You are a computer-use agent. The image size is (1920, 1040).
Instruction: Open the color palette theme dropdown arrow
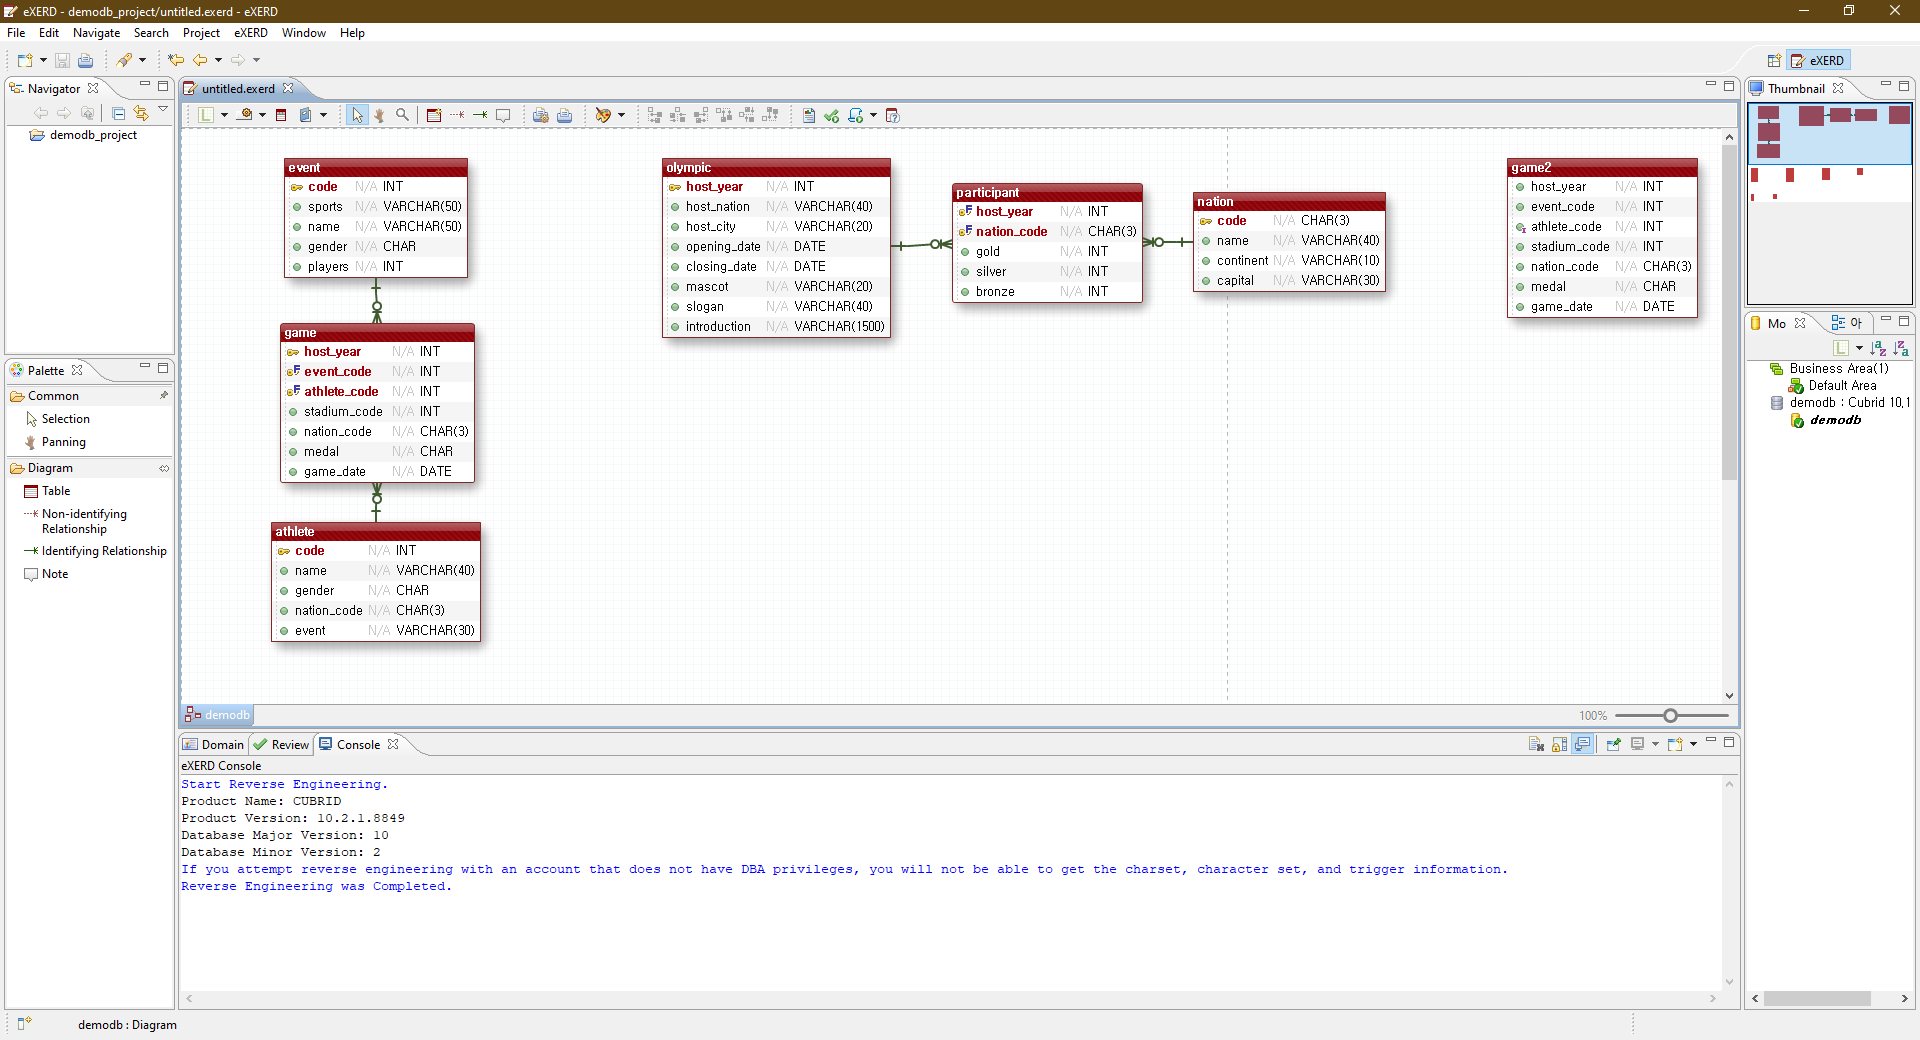point(621,115)
